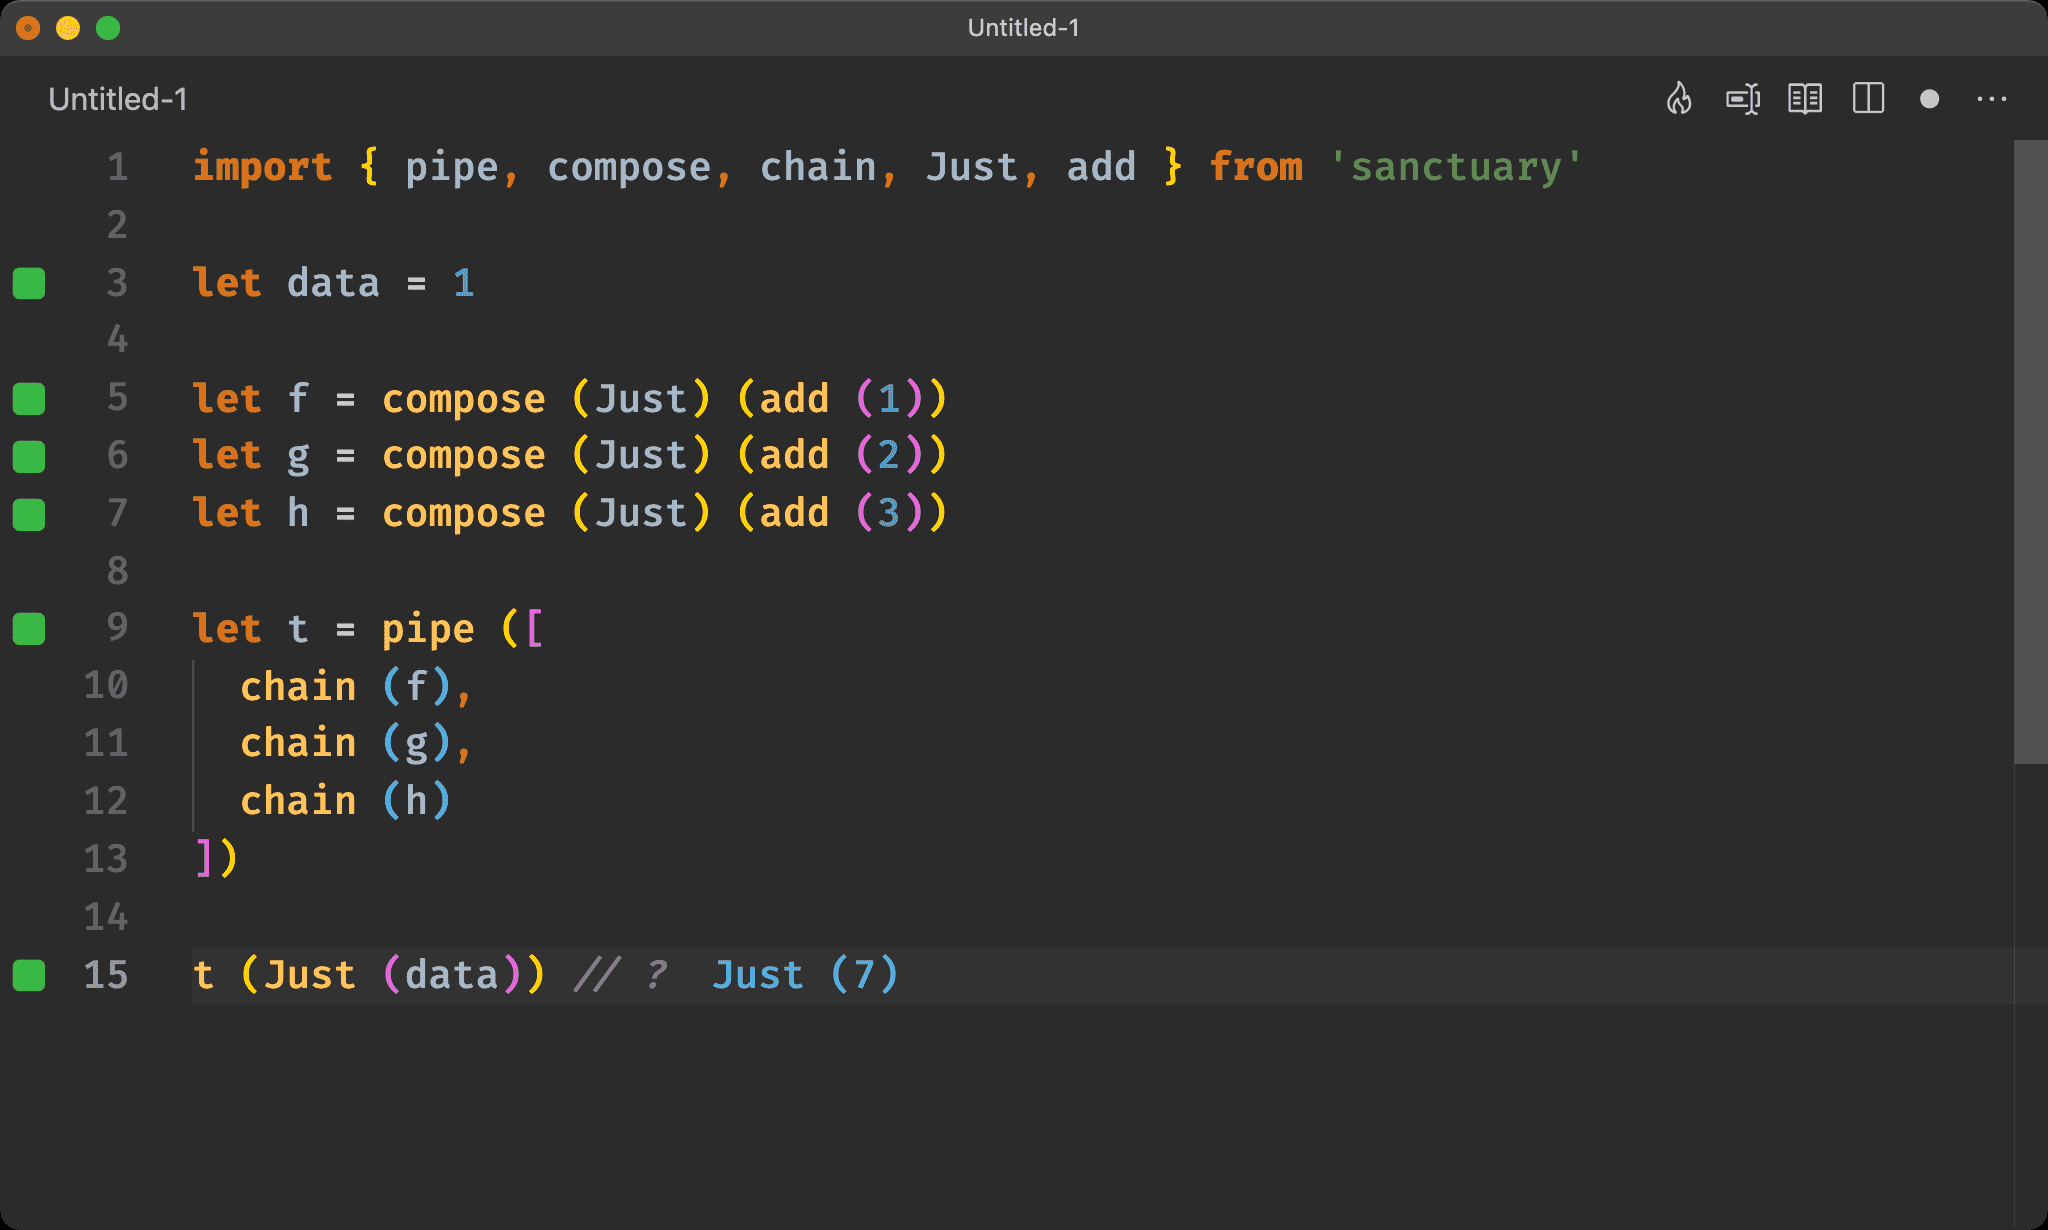This screenshot has width=2048, height=1230.
Task: Click 't (Just (data))' expression on line 15
Action: pos(369,975)
